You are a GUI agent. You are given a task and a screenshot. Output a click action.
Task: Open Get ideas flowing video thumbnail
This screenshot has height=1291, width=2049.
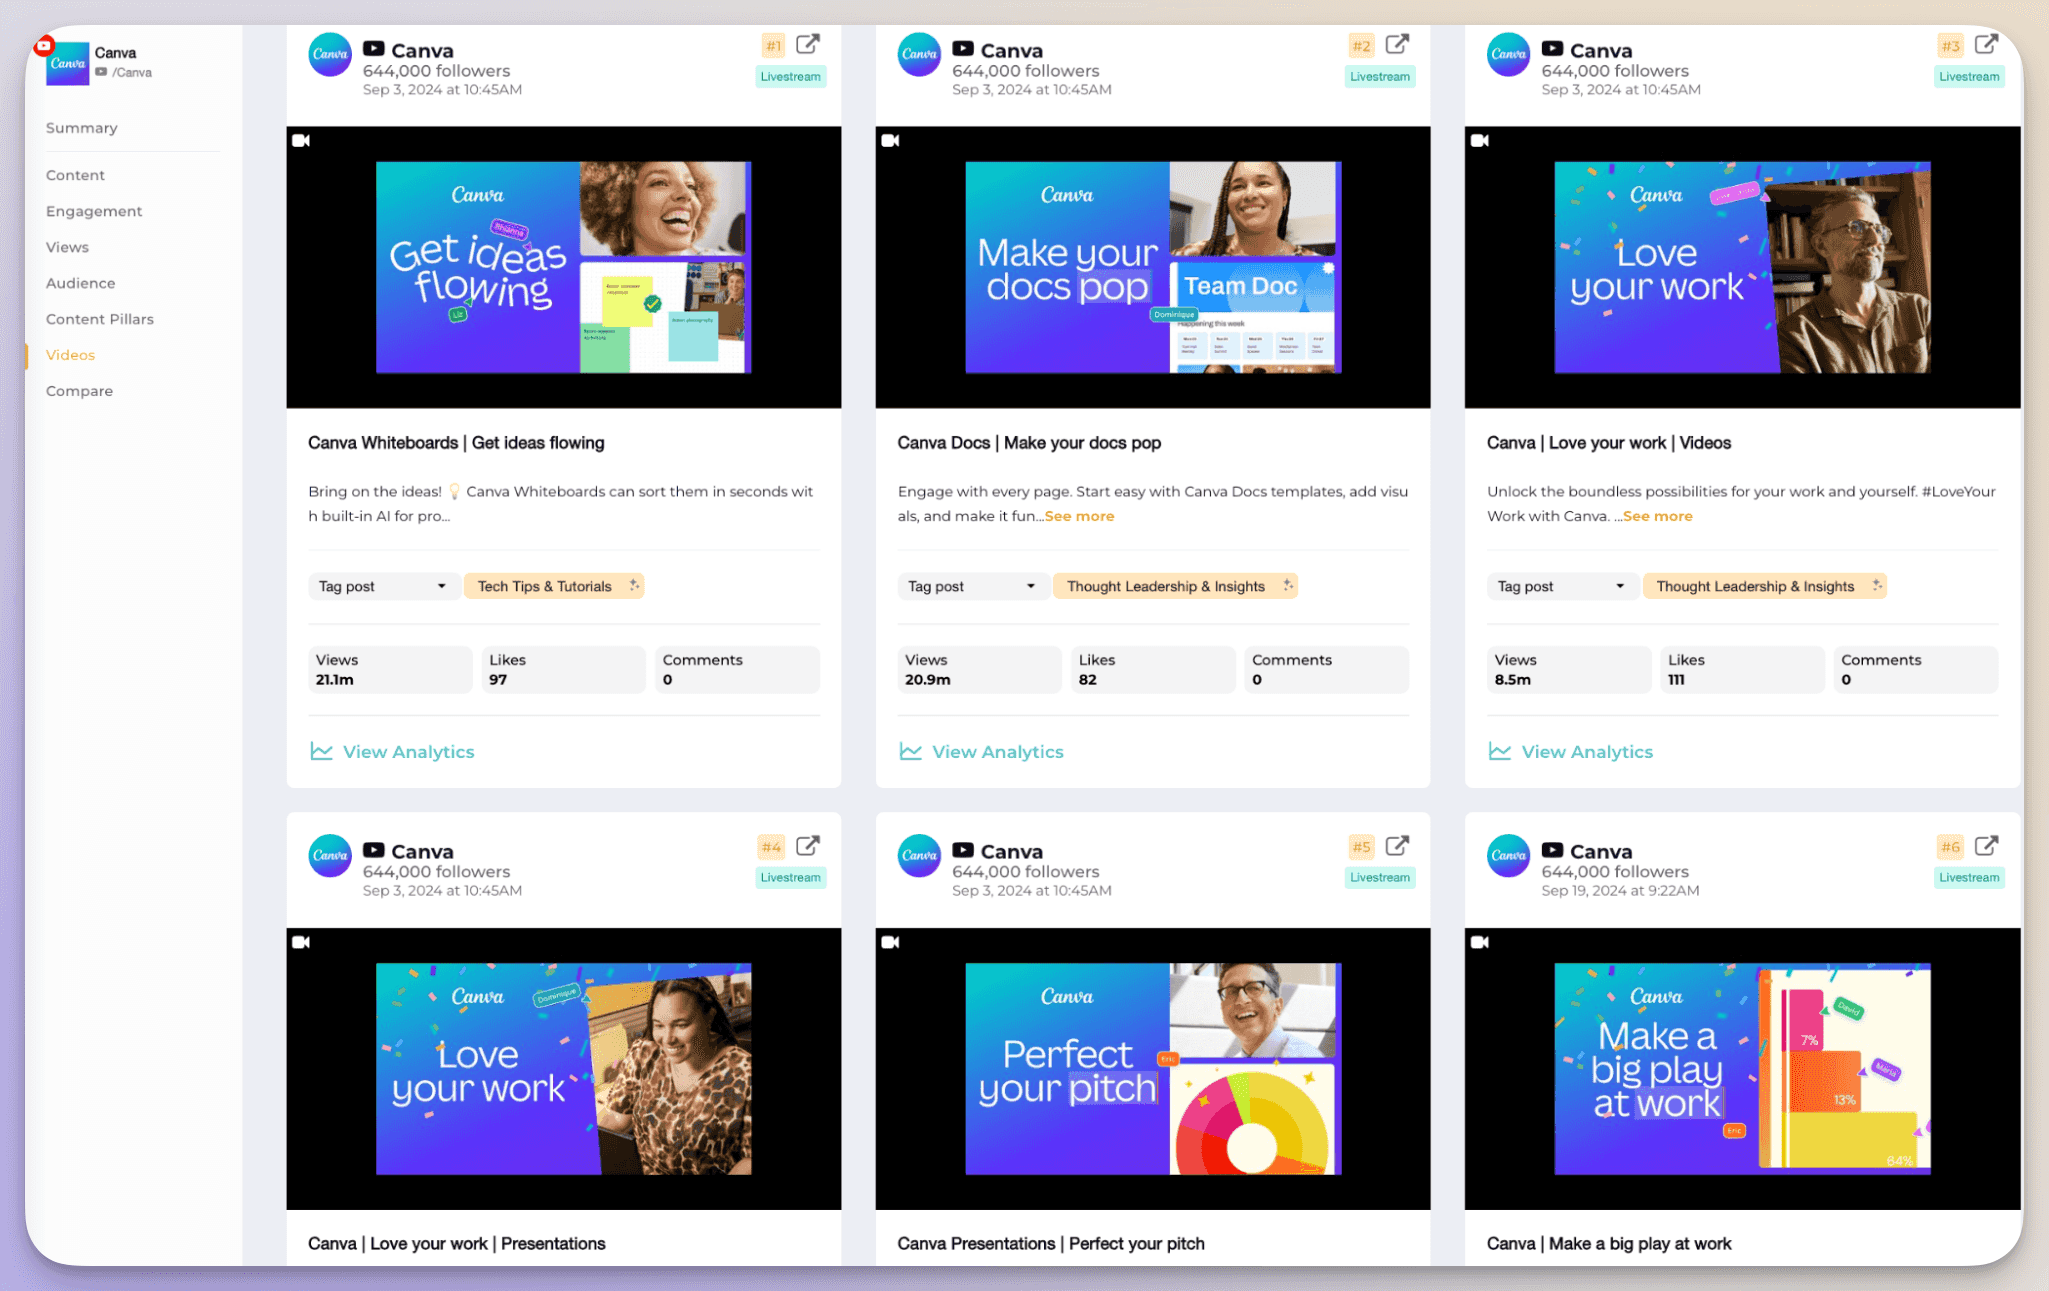564,267
